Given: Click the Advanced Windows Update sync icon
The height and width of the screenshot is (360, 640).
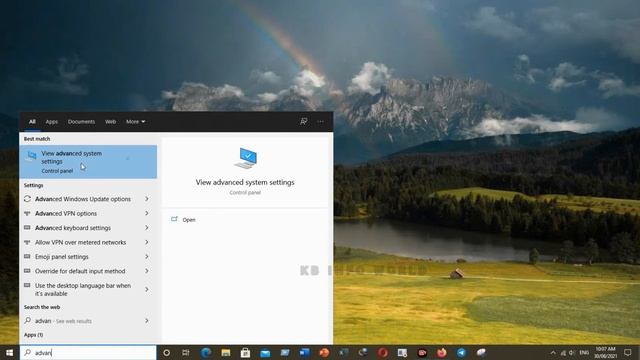Looking at the screenshot, I should [x=27, y=199].
